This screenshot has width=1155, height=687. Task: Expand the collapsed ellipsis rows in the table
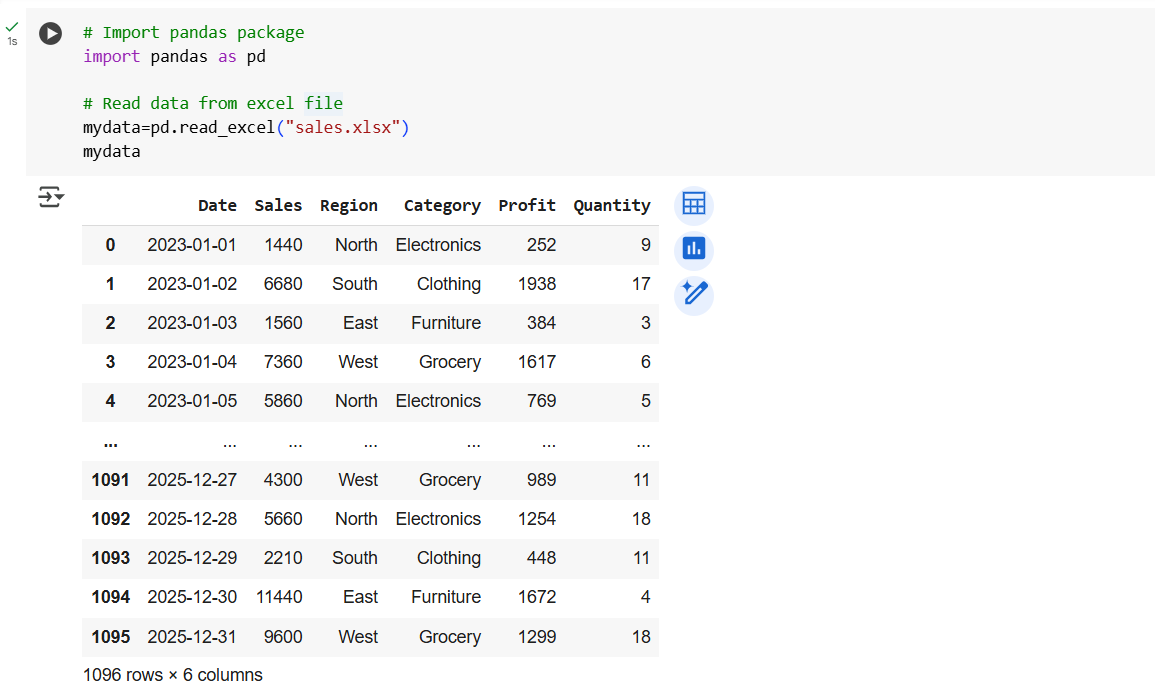(x=110, y=440)
